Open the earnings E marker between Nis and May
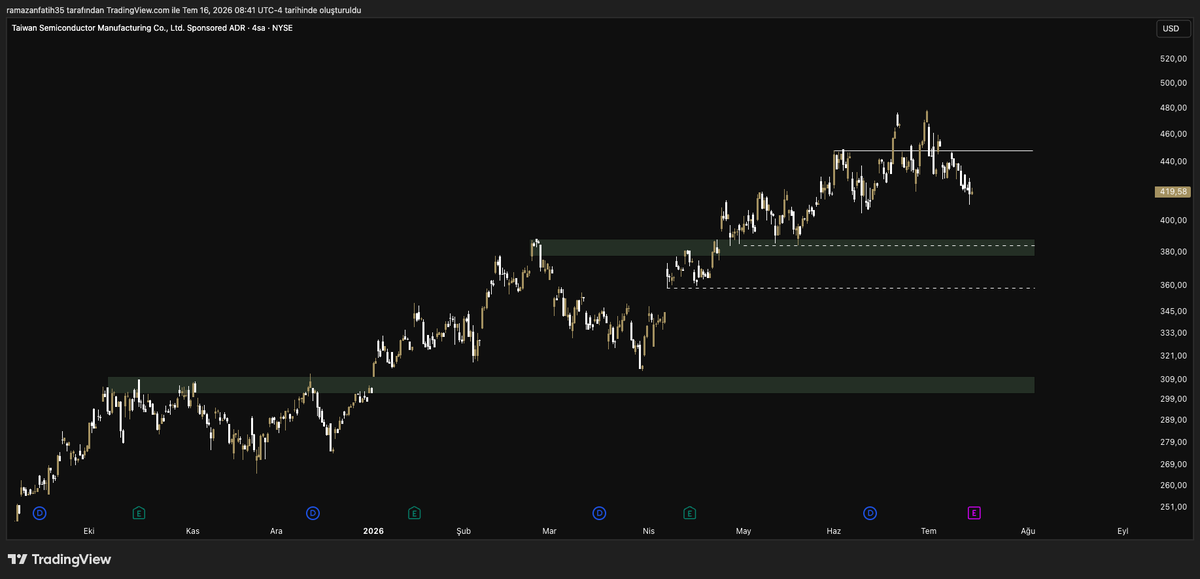The height and width of the screenshot is (579, 1200). (689, 513)
